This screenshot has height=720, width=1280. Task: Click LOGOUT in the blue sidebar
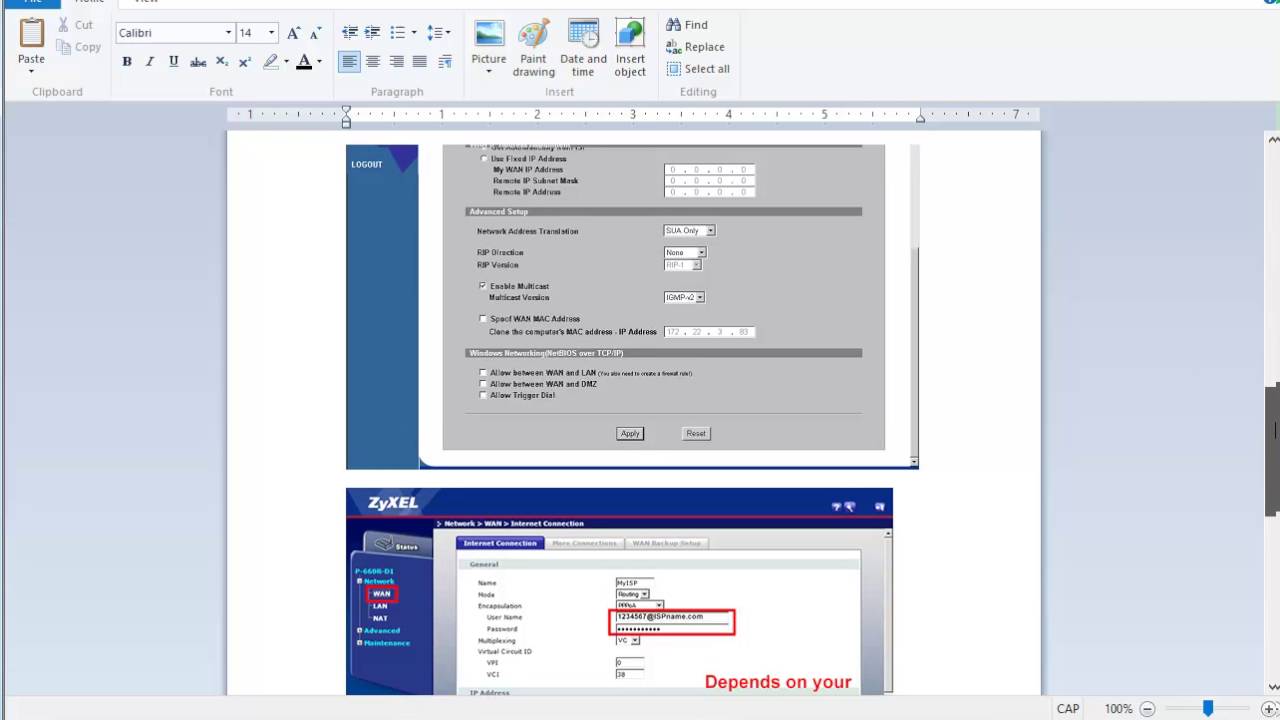coord(367,164)
